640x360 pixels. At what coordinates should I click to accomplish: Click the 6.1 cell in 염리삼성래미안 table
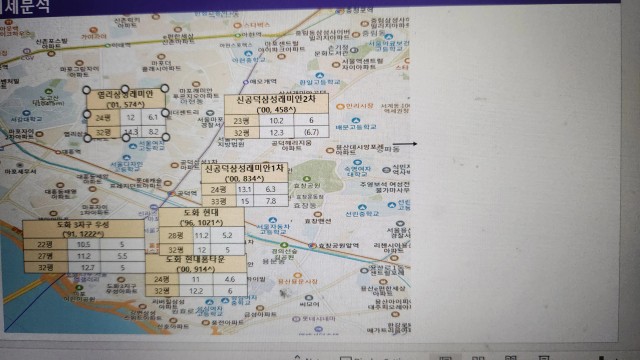pyautogui.click(x=153, y=117)
